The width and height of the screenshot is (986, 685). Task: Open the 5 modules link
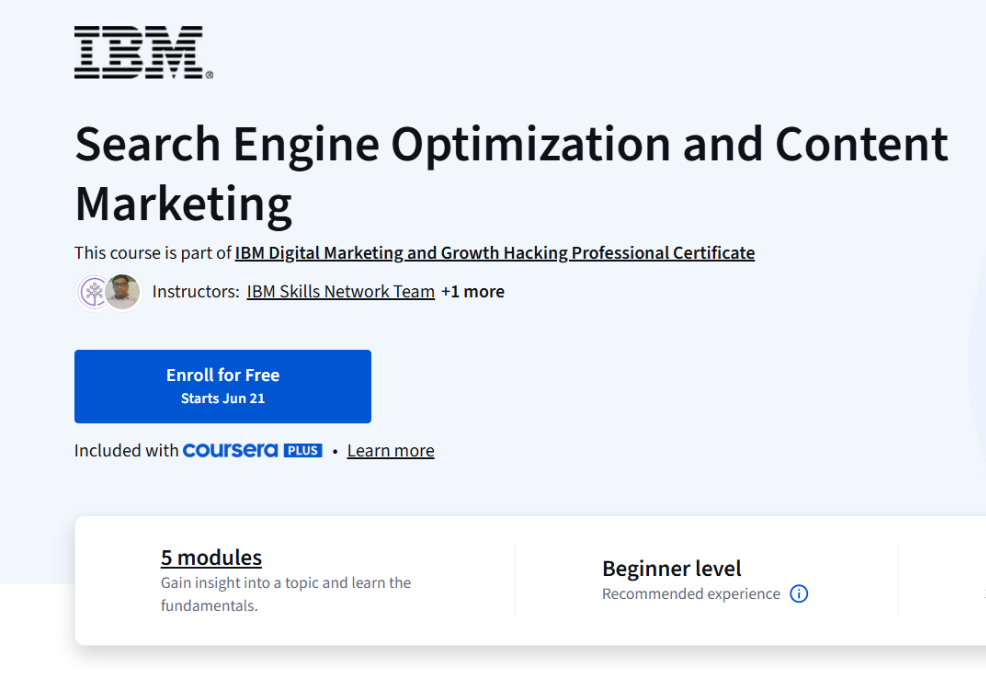tap(212, 557)
